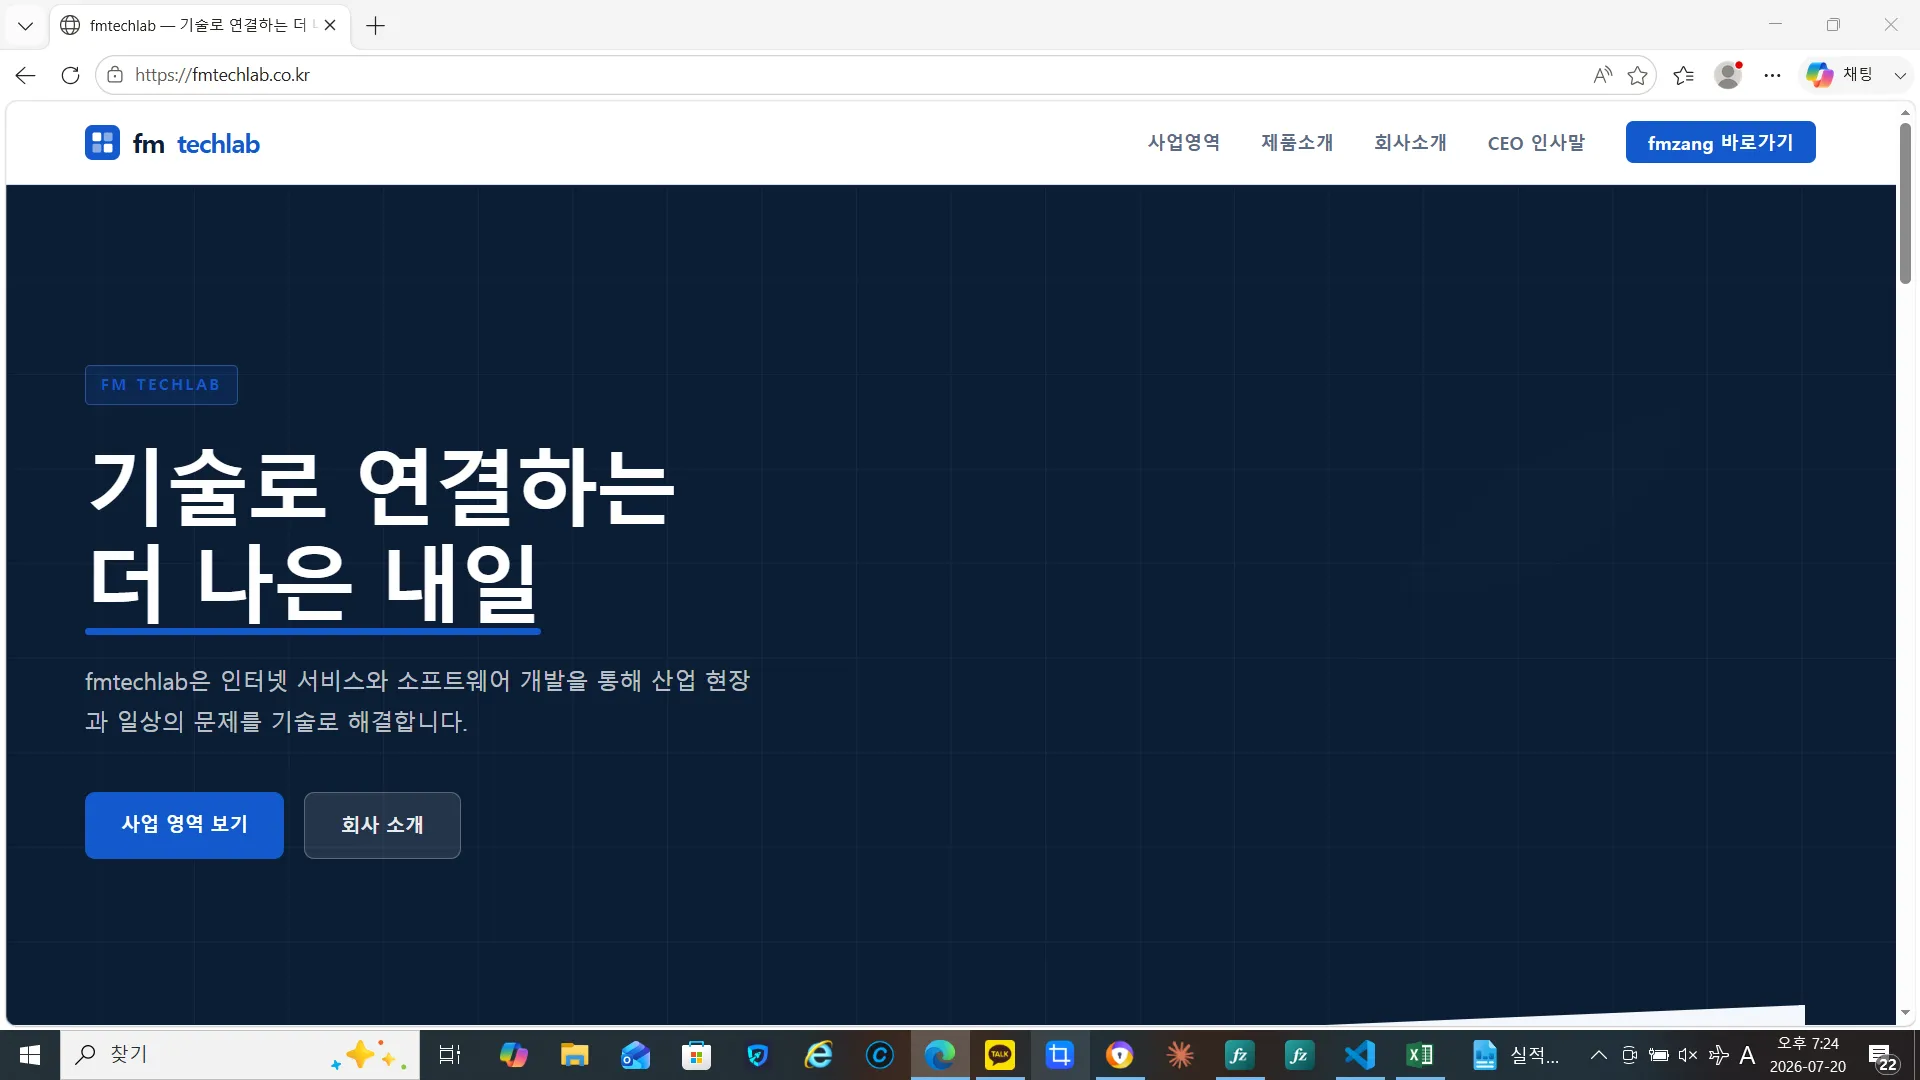Open Internet Explorer from the taskbar
1920x1080 pixels.
819,1055
